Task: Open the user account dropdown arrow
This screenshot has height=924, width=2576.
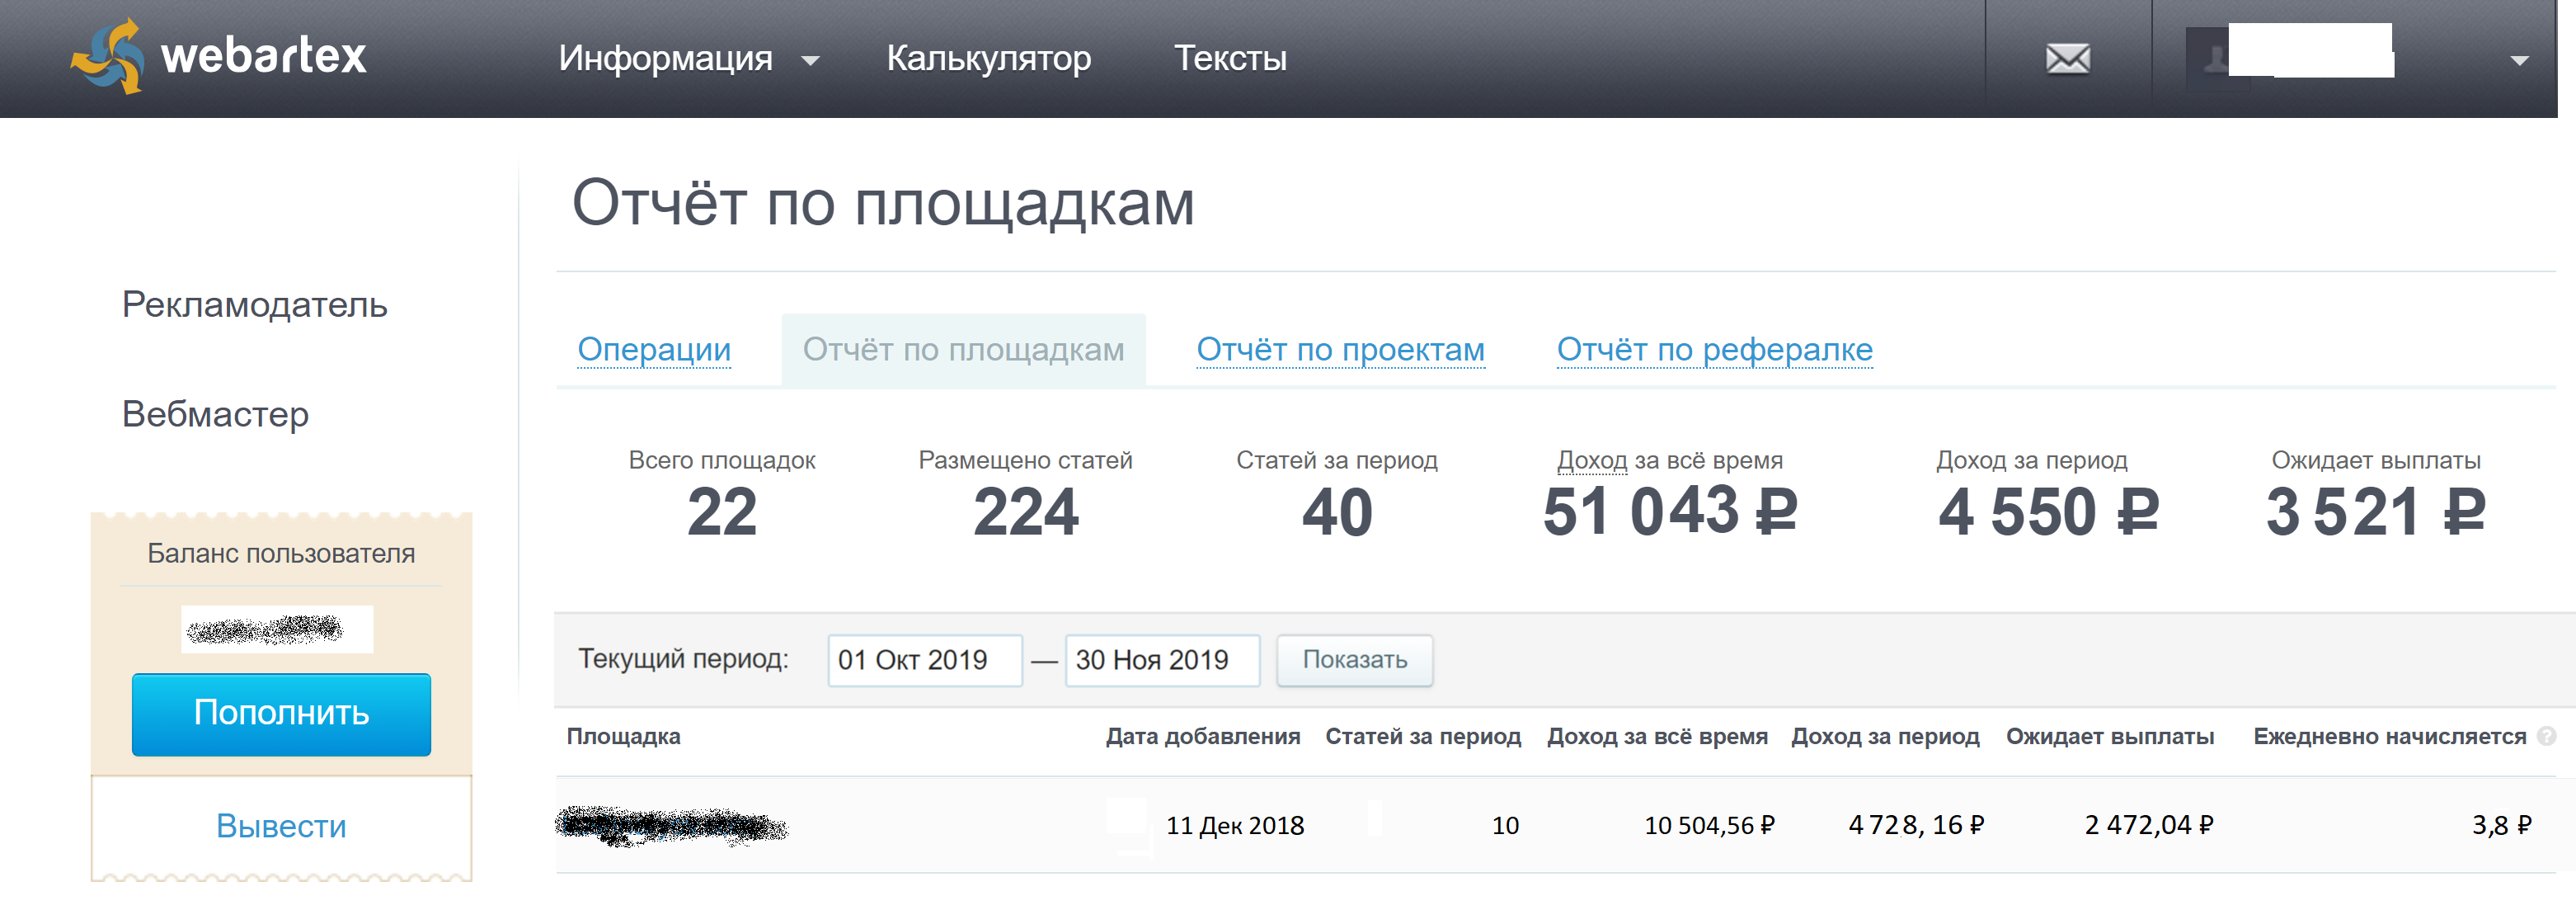Action: (x=2519, y=61)
